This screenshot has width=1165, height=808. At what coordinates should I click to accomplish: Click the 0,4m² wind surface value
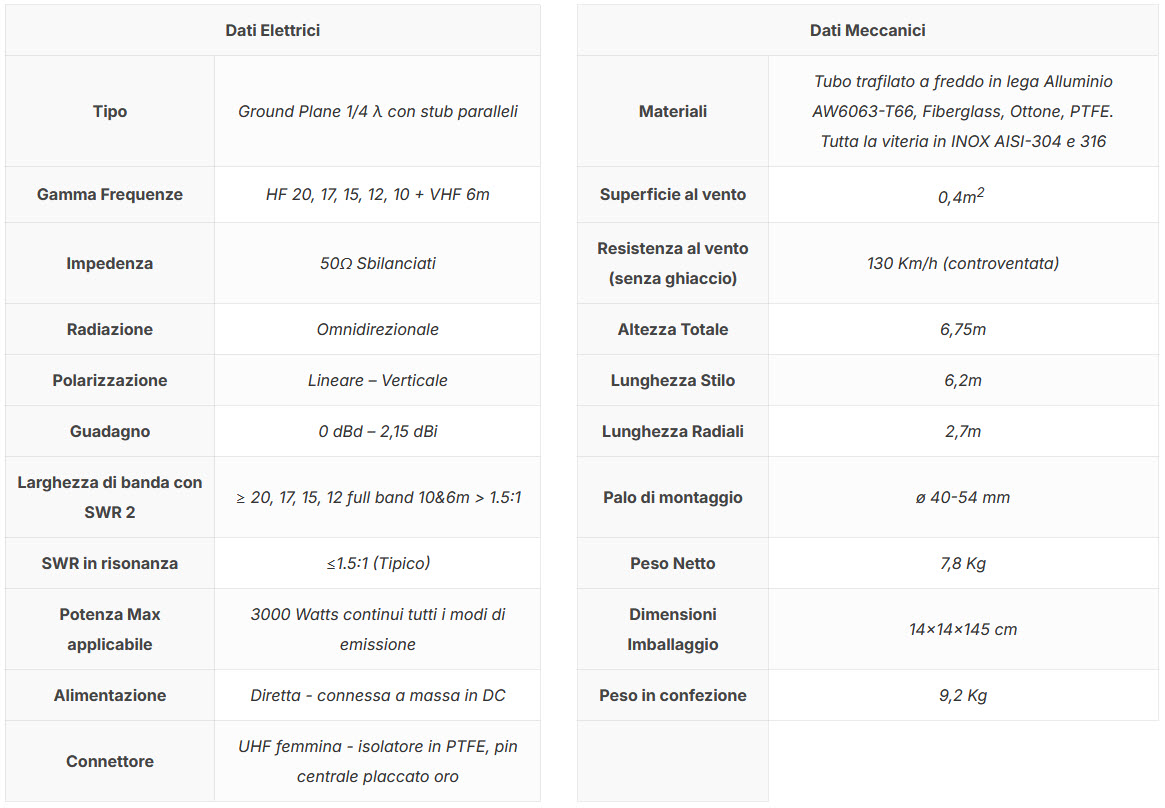coord(962,196)
